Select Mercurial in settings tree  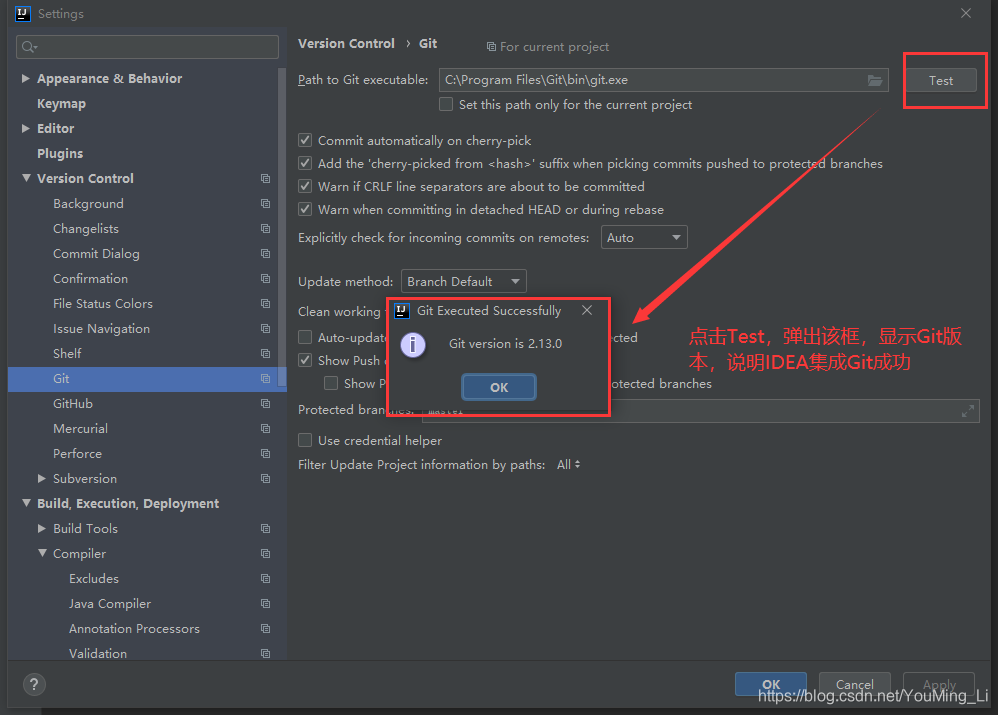click(x=80, y=428)
